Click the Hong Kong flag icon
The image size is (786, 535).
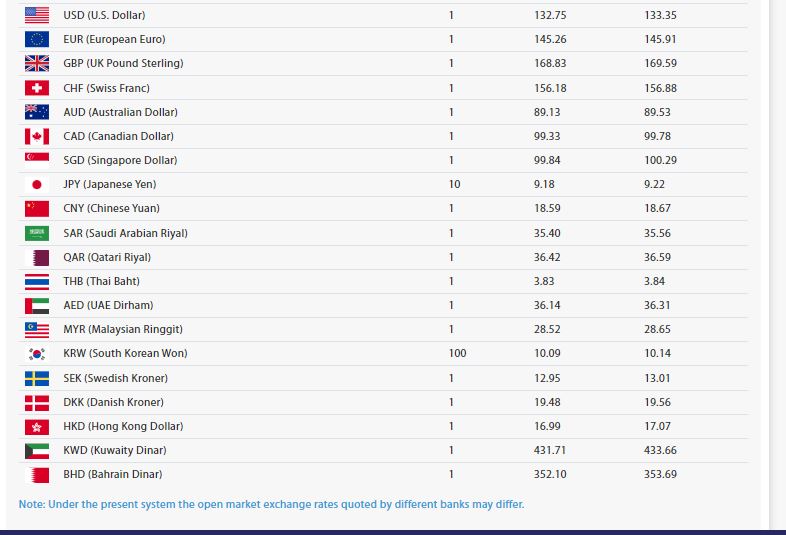click(x=37, y=426)
